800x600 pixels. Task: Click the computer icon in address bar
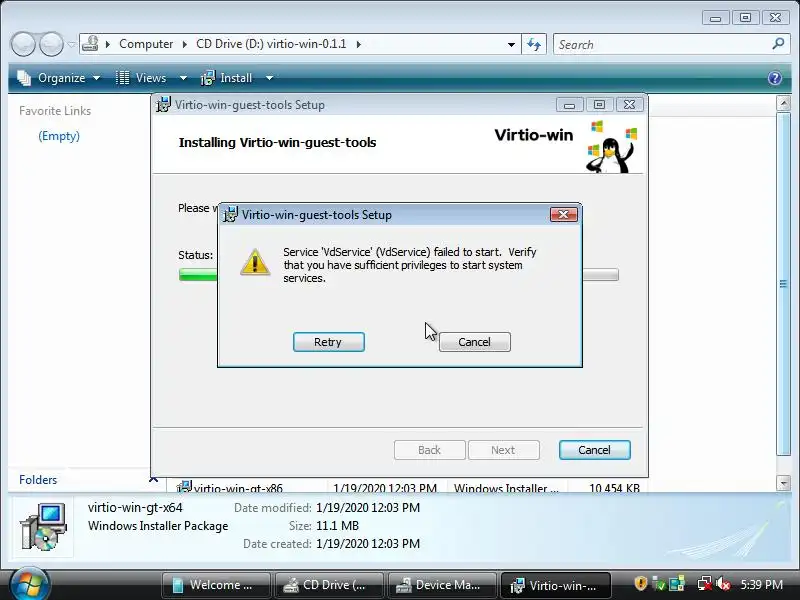point(90,44)
